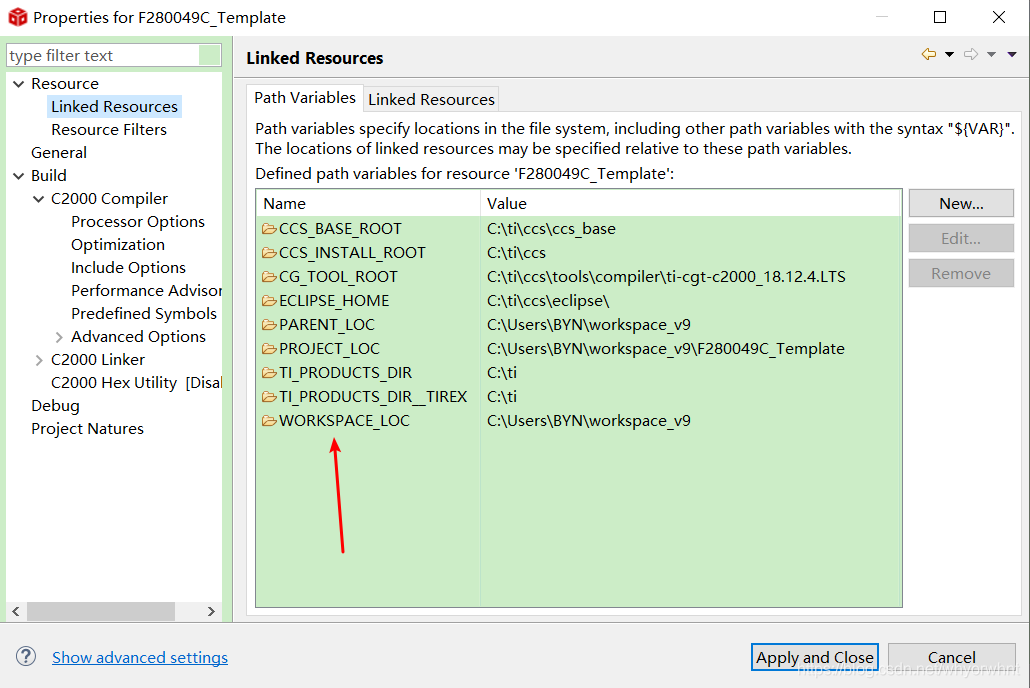
Task: Select Project Natures in the tree
Action: pyautogui.click(x=87, y=428)
